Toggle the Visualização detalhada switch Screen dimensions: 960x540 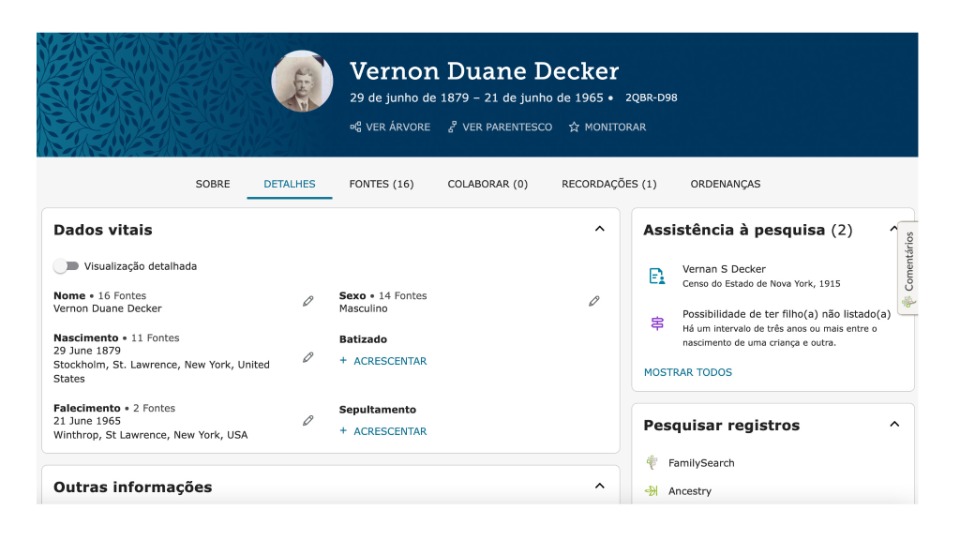coord(66,266)
